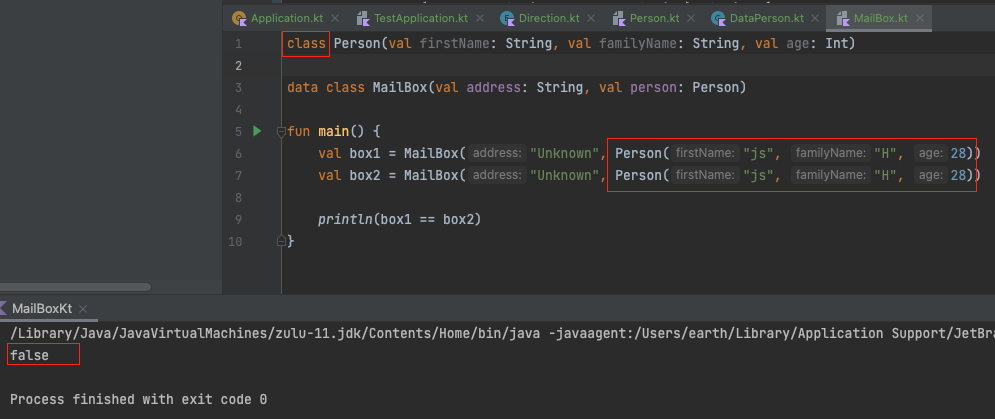Select the MailBox.kt editor tab
This screenshot has width=995, height=419.
880,18
